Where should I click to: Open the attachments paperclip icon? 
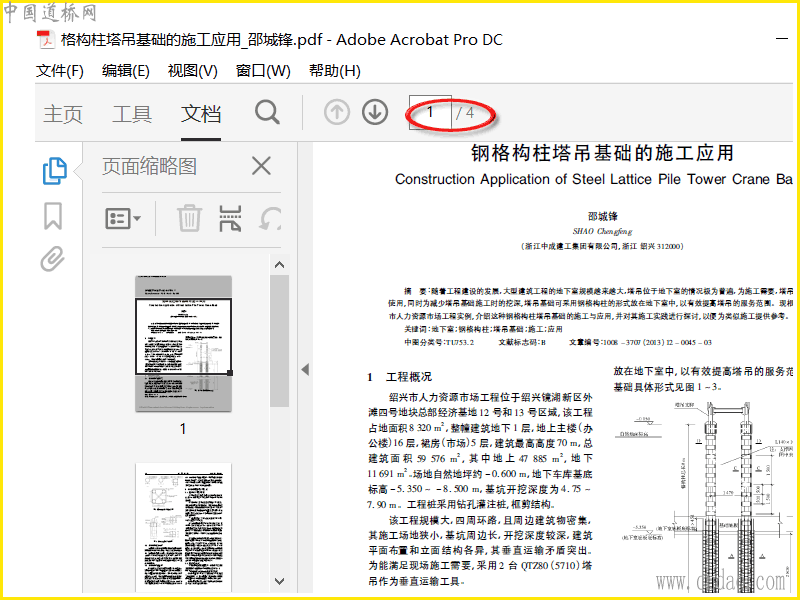coord(53,259)
